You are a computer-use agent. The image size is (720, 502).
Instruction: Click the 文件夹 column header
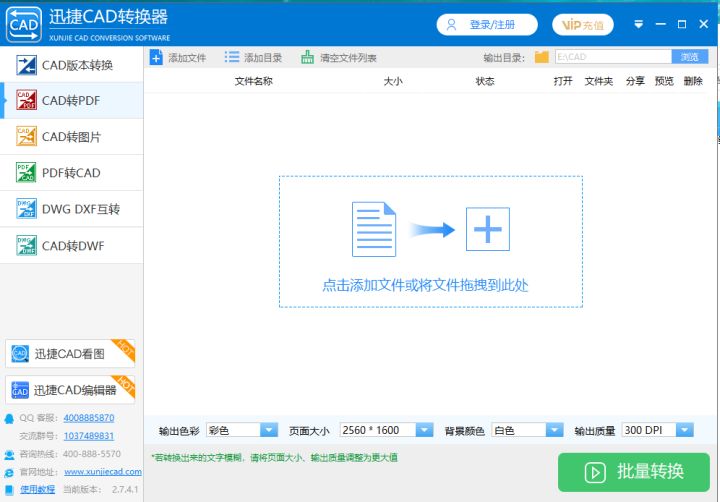599,81
